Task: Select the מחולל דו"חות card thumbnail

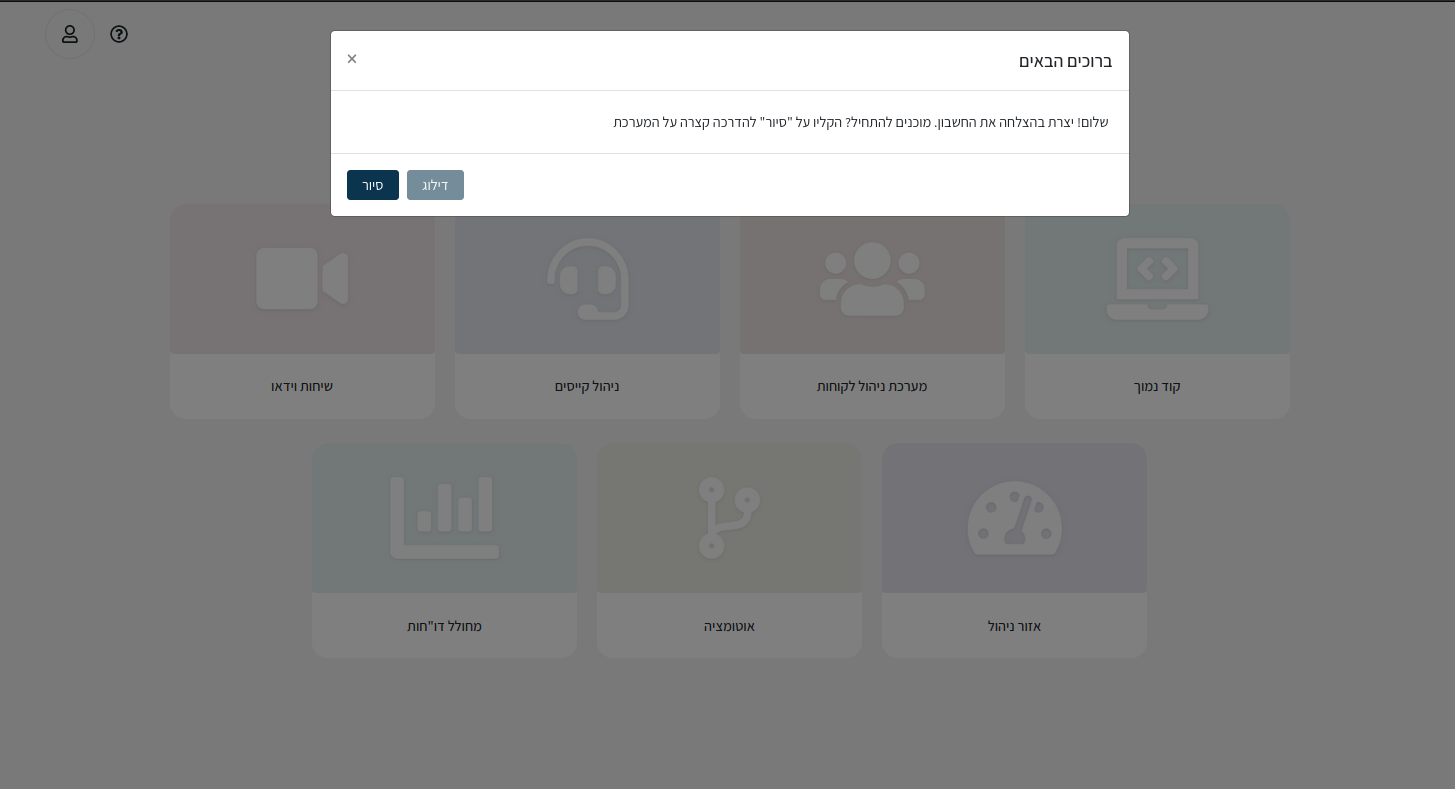Action: (444, 518)
